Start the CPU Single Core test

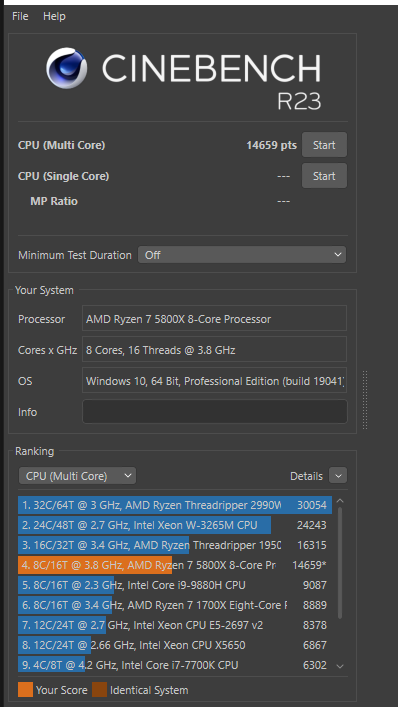[x=324, y=175]
